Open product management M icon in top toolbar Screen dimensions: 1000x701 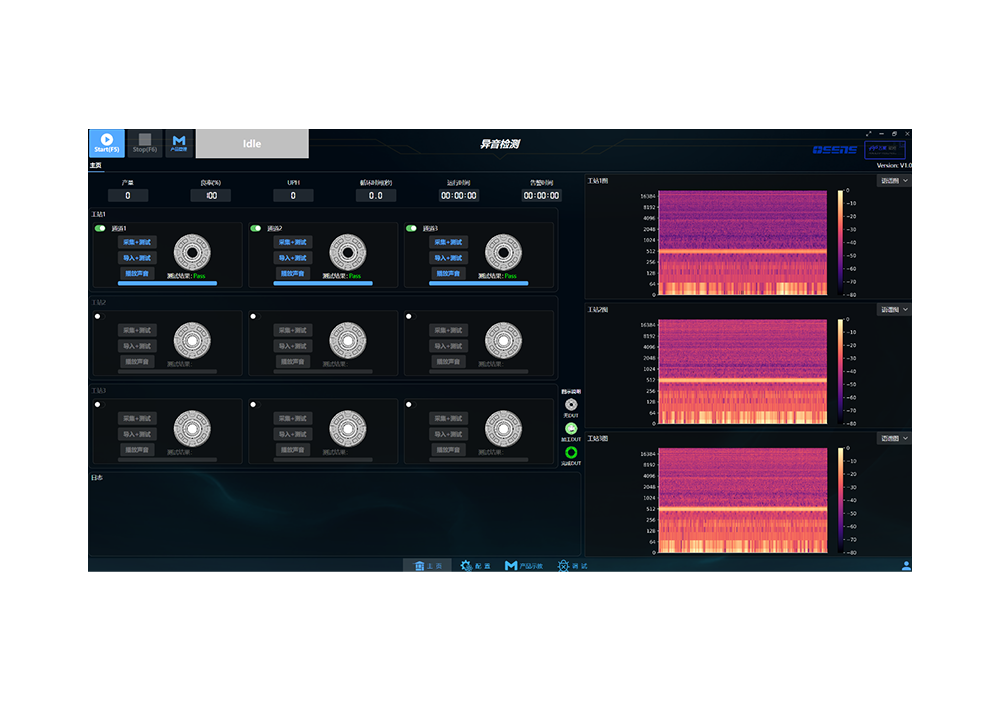coord(179,141)
